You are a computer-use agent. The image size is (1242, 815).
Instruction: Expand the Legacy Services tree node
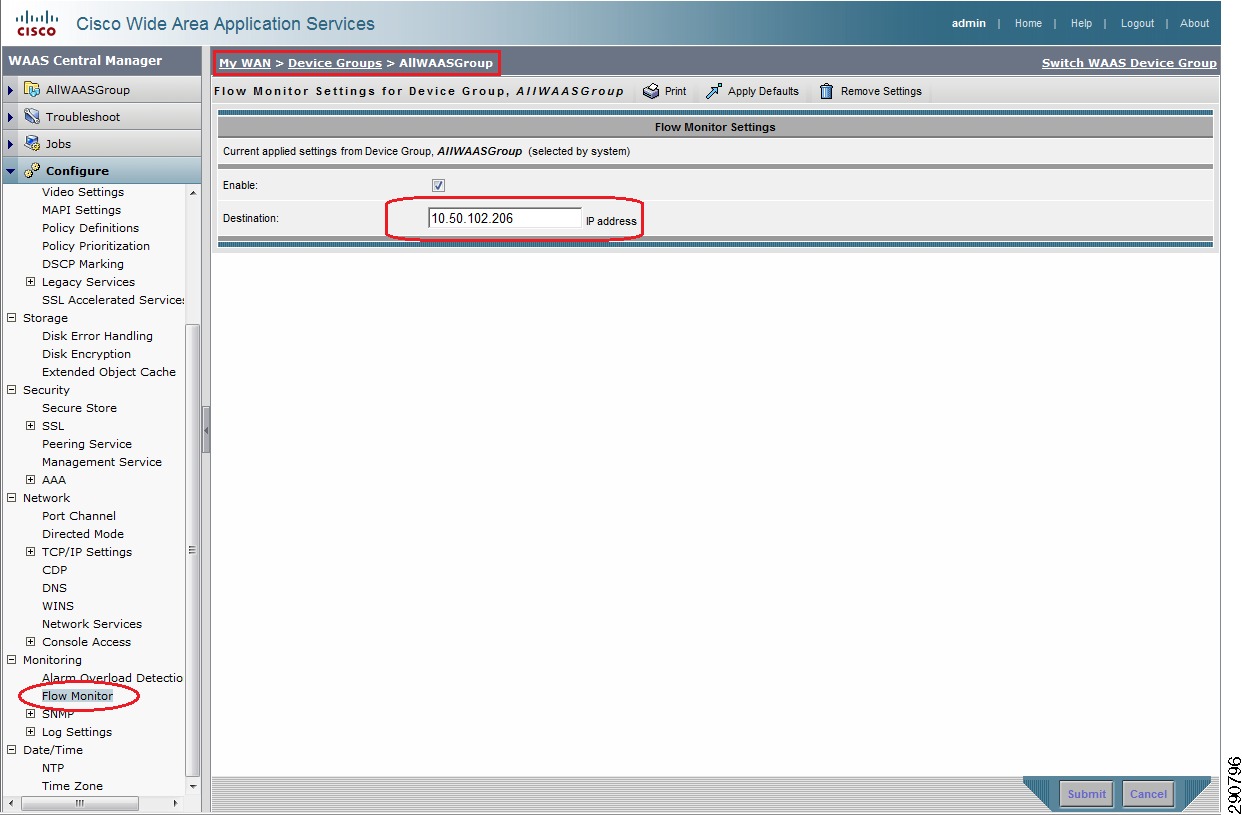click(x=31, y=282)
